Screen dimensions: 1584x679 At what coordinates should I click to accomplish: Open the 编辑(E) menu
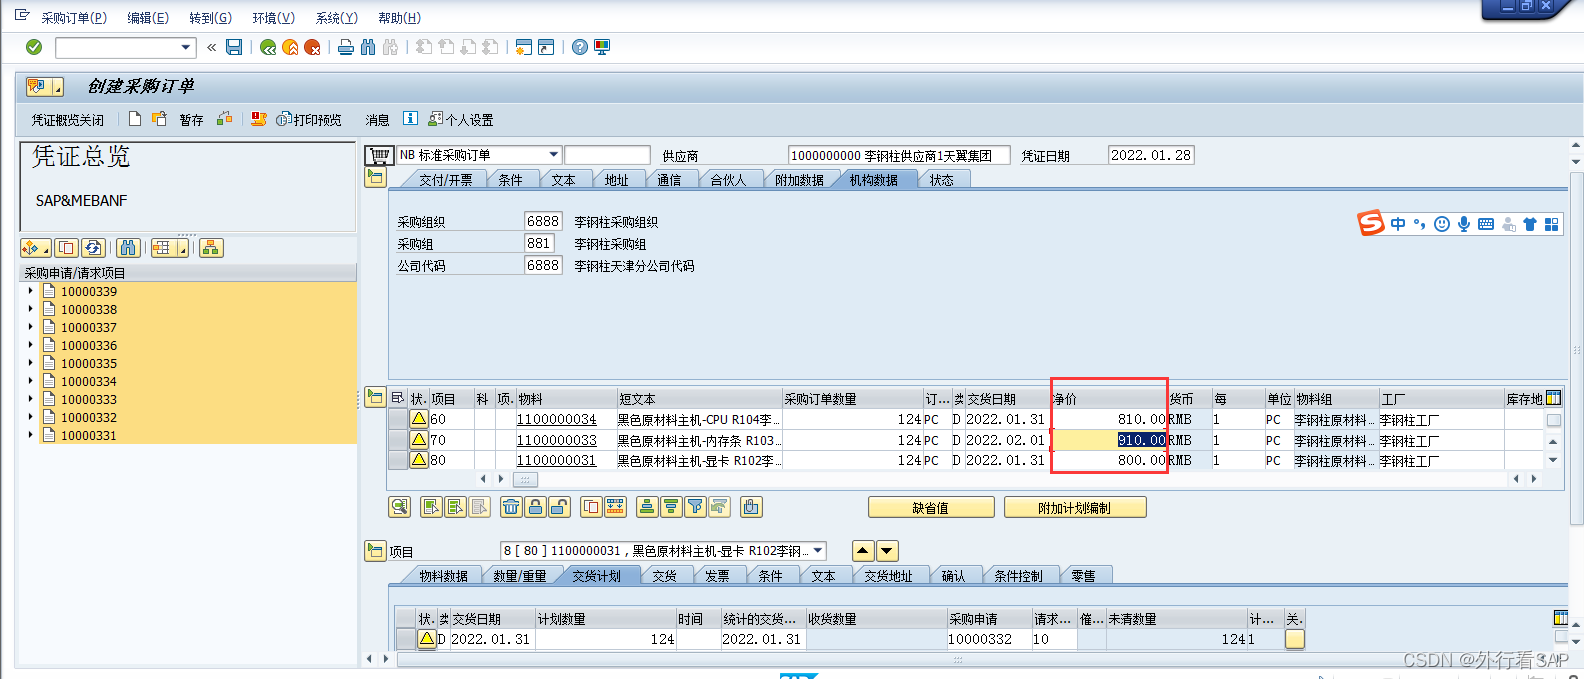tap(148, 18)
